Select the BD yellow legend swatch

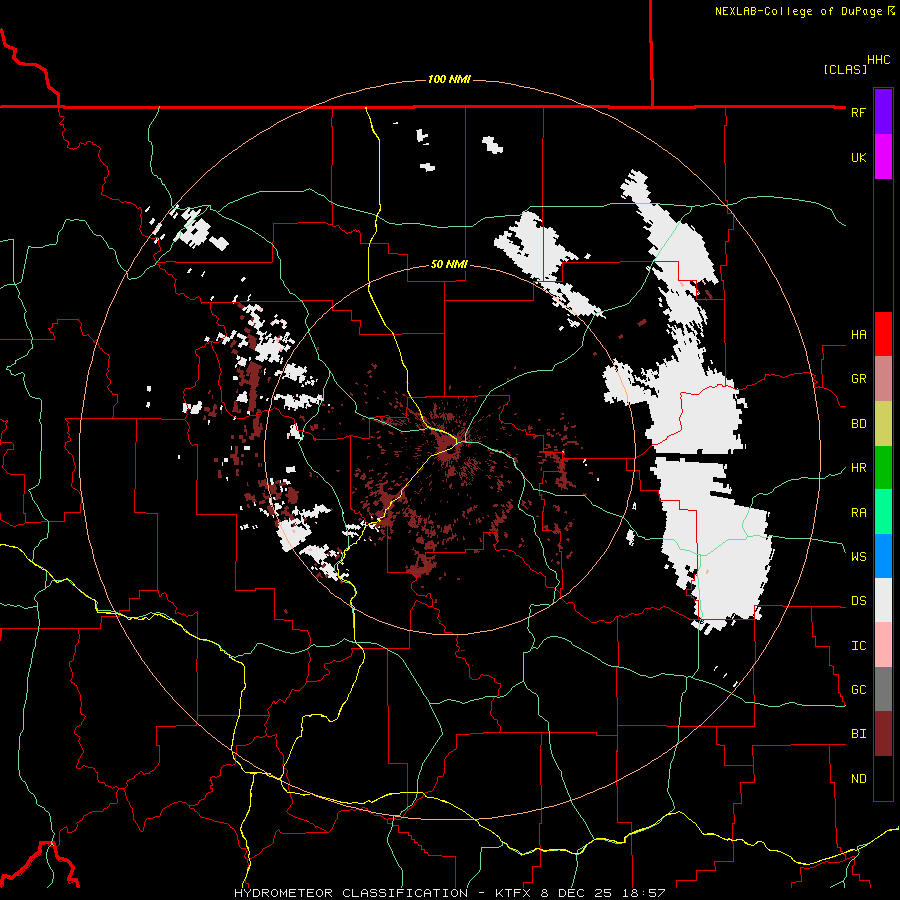[x=883, y=424]
